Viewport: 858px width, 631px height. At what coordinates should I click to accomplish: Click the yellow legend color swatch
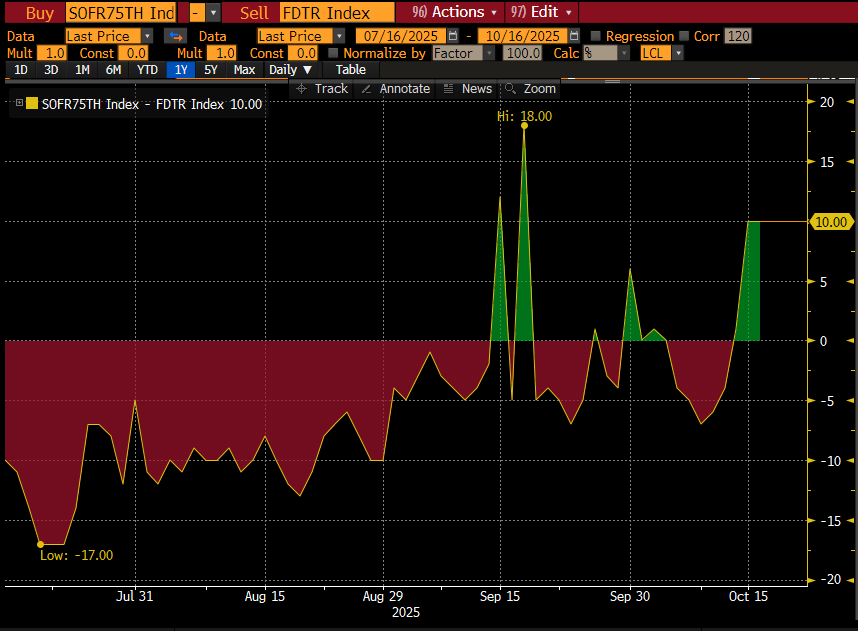(x=32, y=103)
